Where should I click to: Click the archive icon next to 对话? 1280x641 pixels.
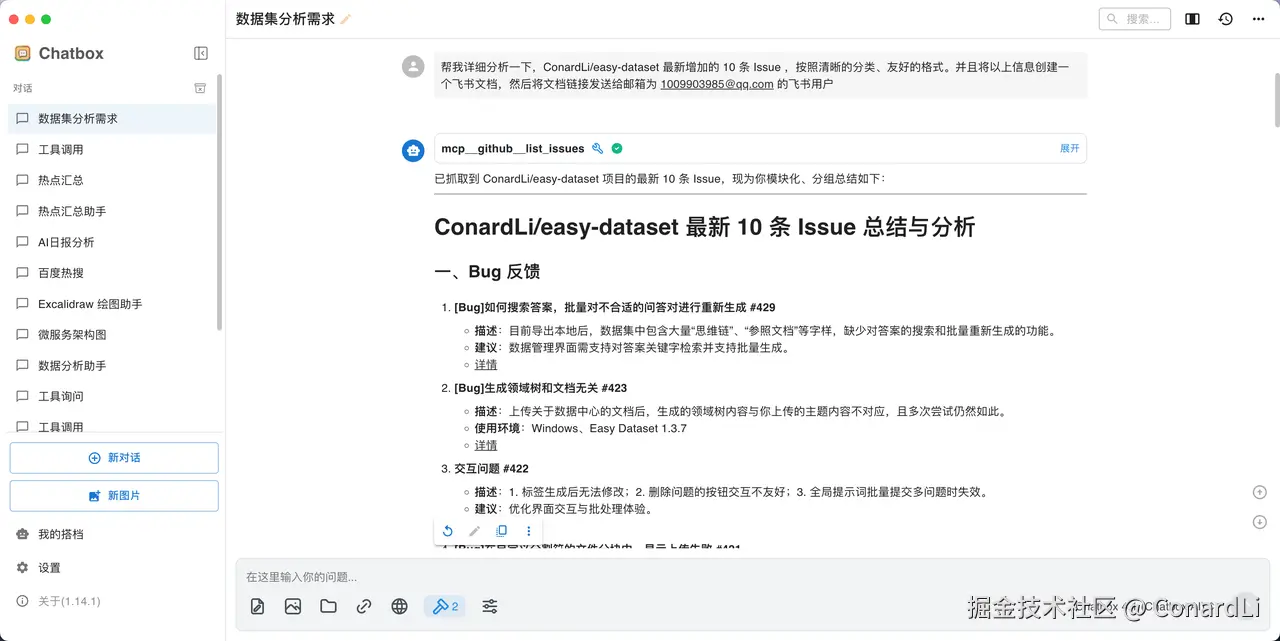(x=200, y=88)
